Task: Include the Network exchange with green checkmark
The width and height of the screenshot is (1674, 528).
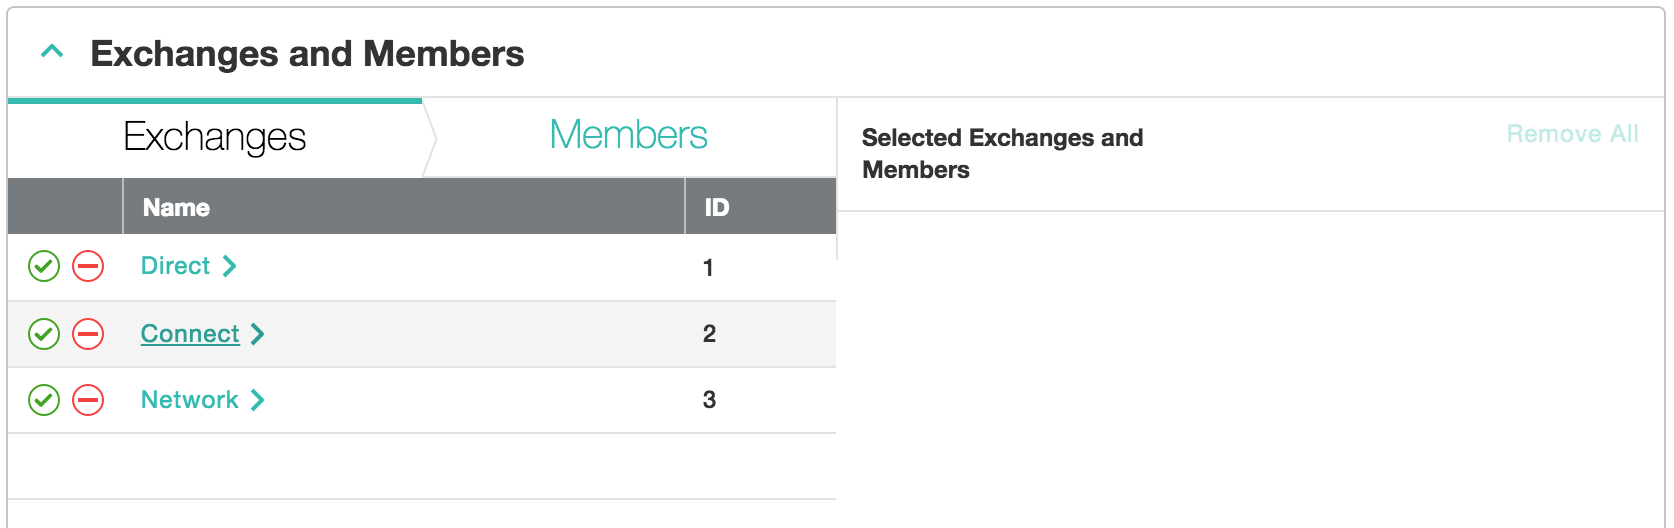Action: click(44, 400)
